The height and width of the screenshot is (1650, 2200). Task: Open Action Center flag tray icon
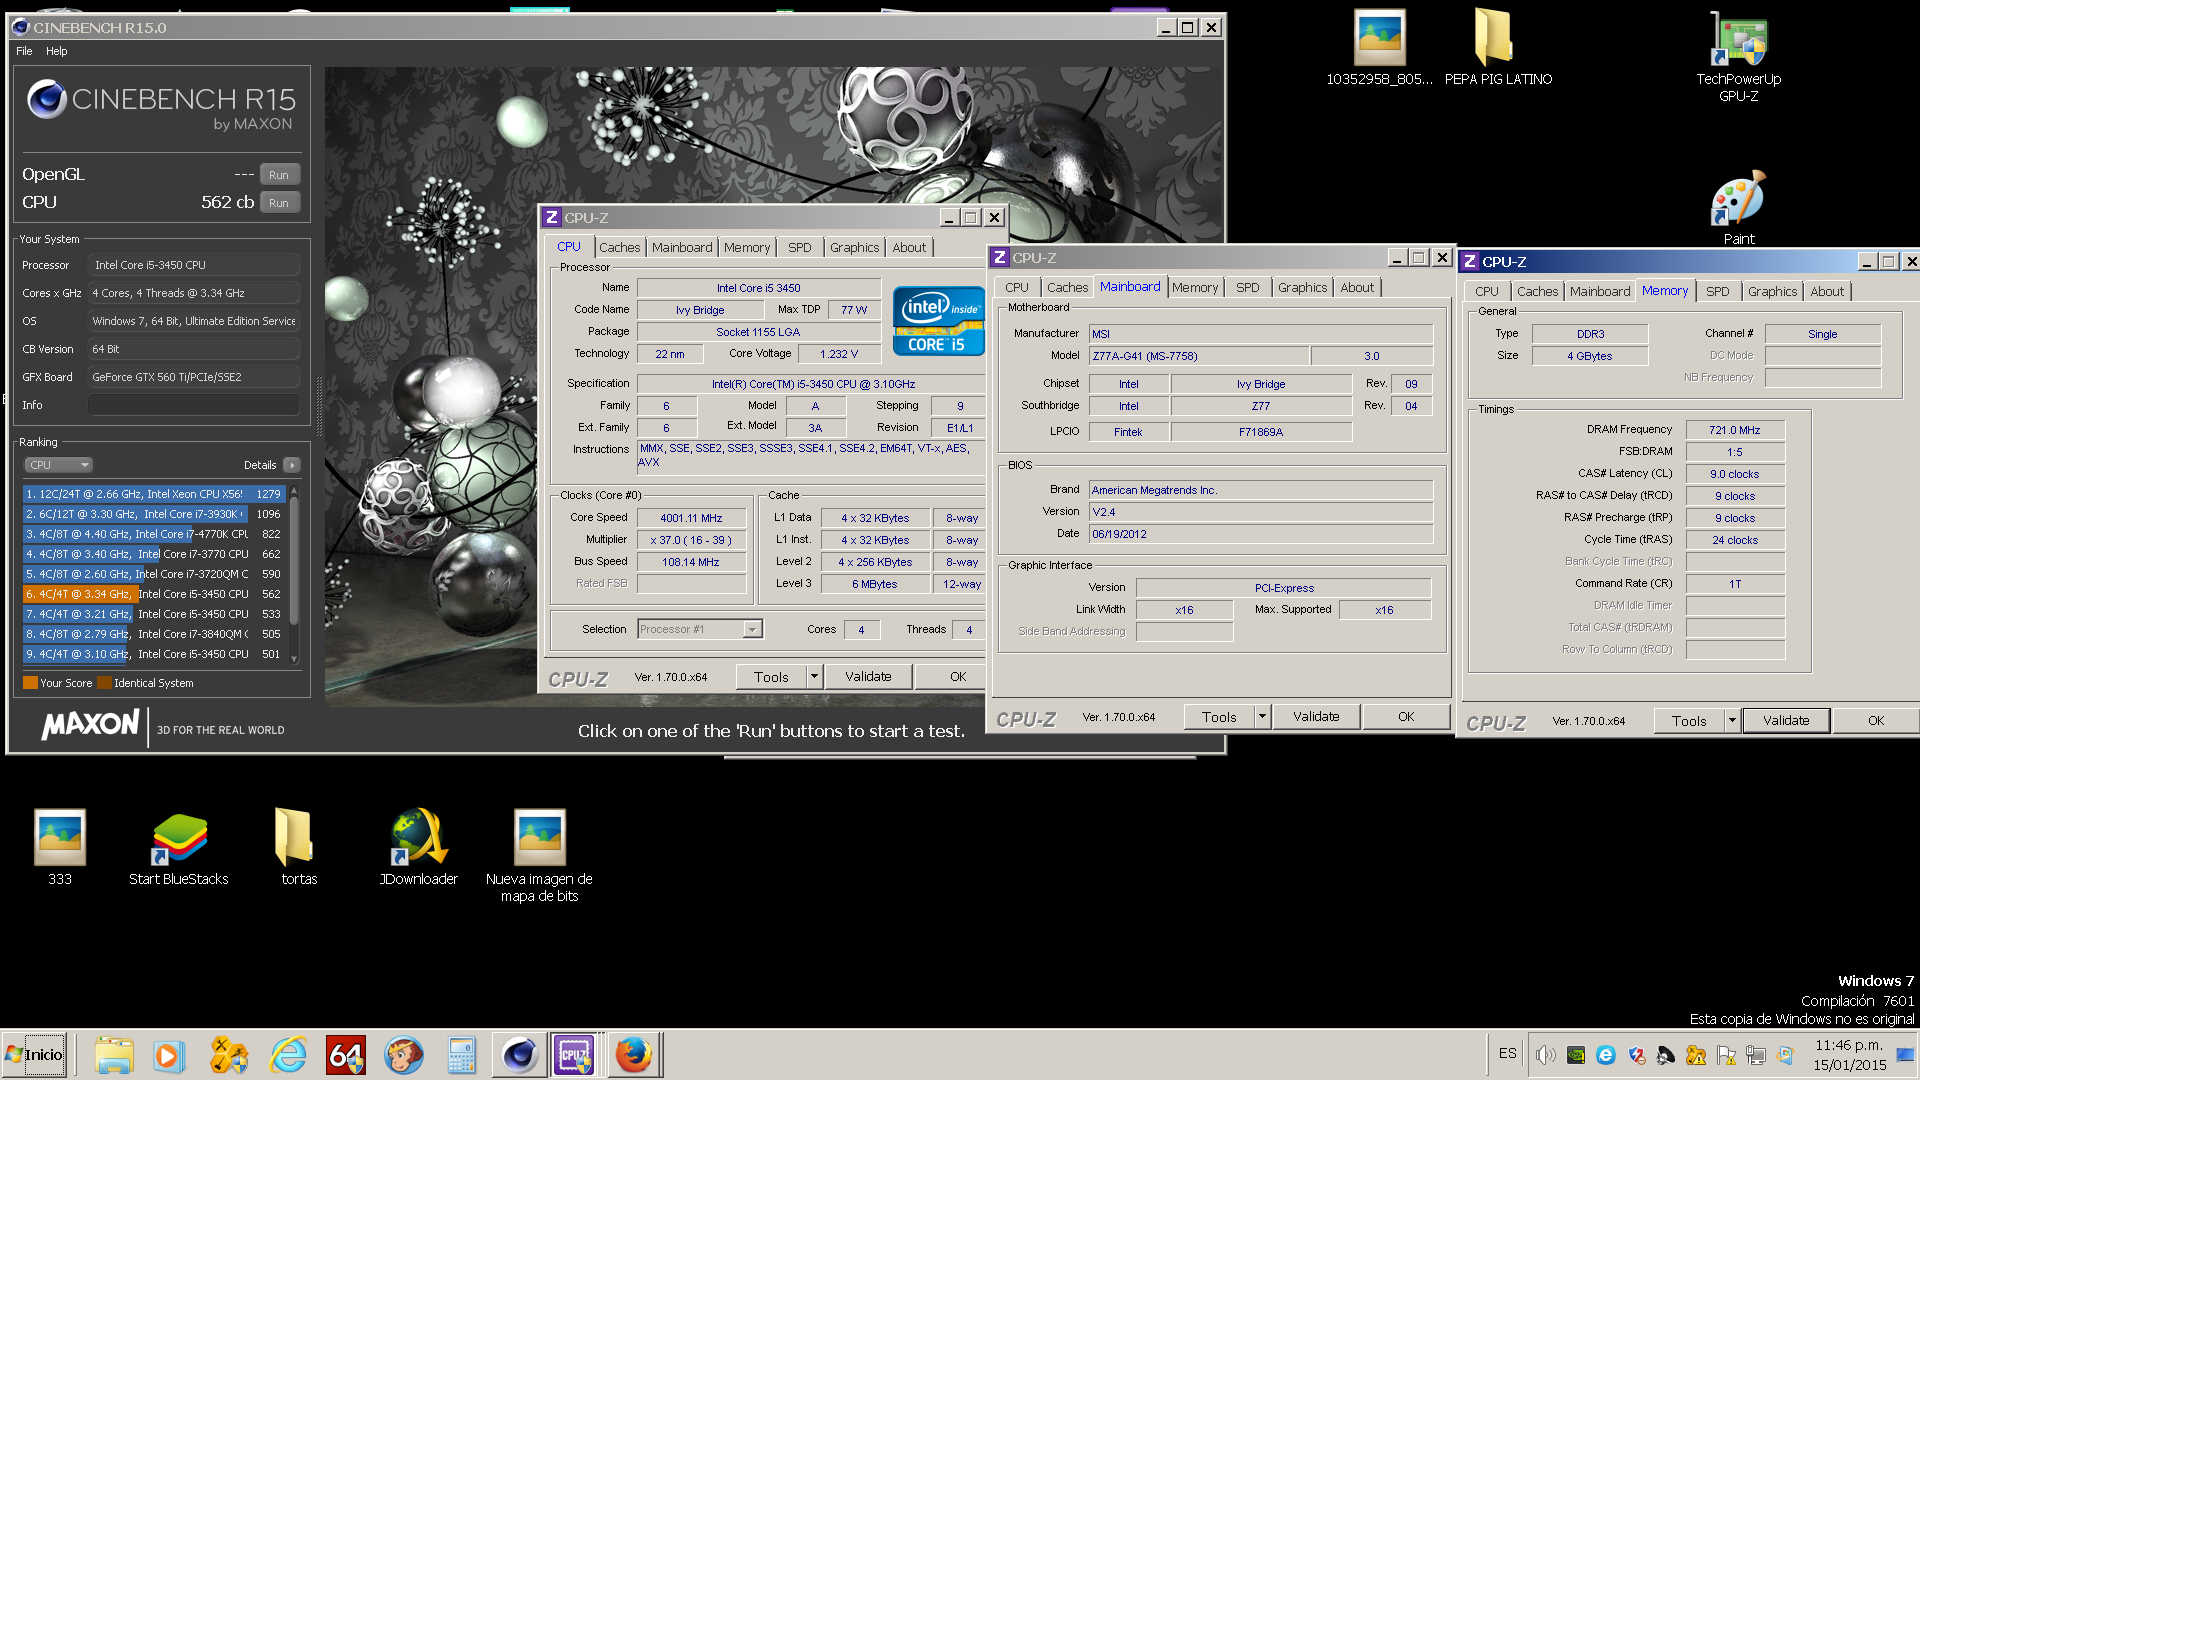point(1726,1055)
